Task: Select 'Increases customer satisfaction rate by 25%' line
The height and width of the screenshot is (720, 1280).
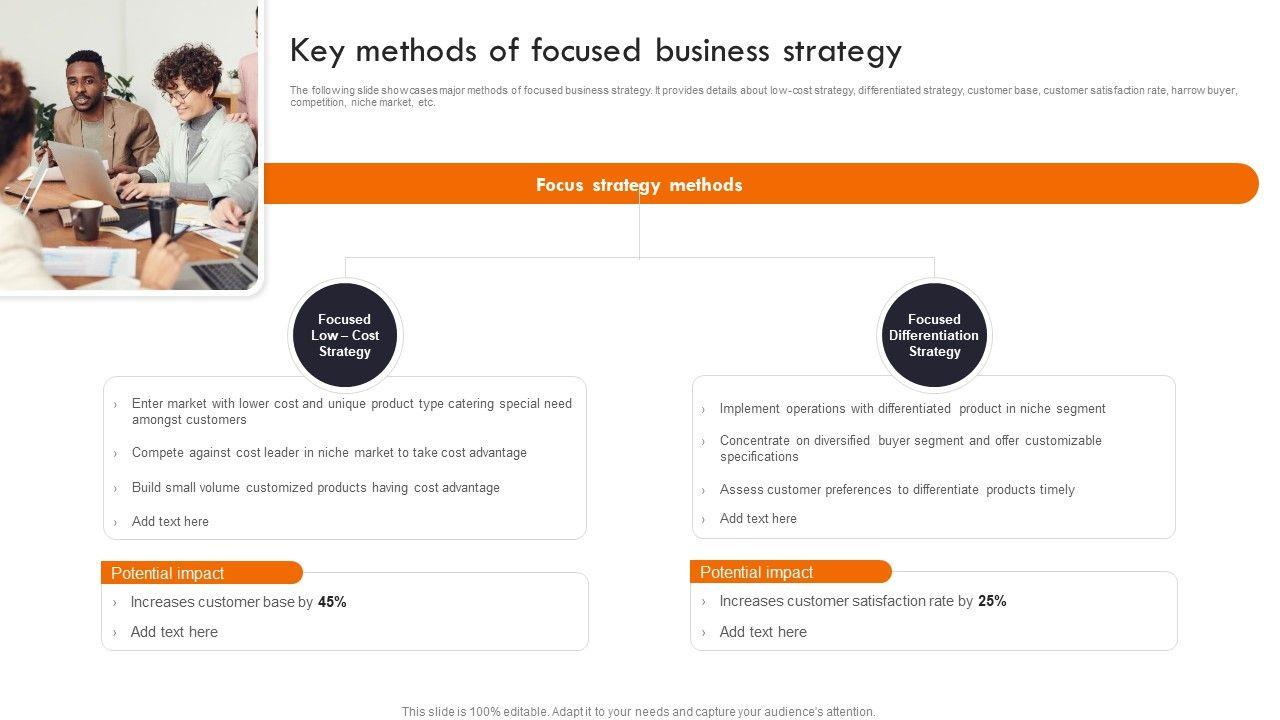Action: click(x=862, y=601)
